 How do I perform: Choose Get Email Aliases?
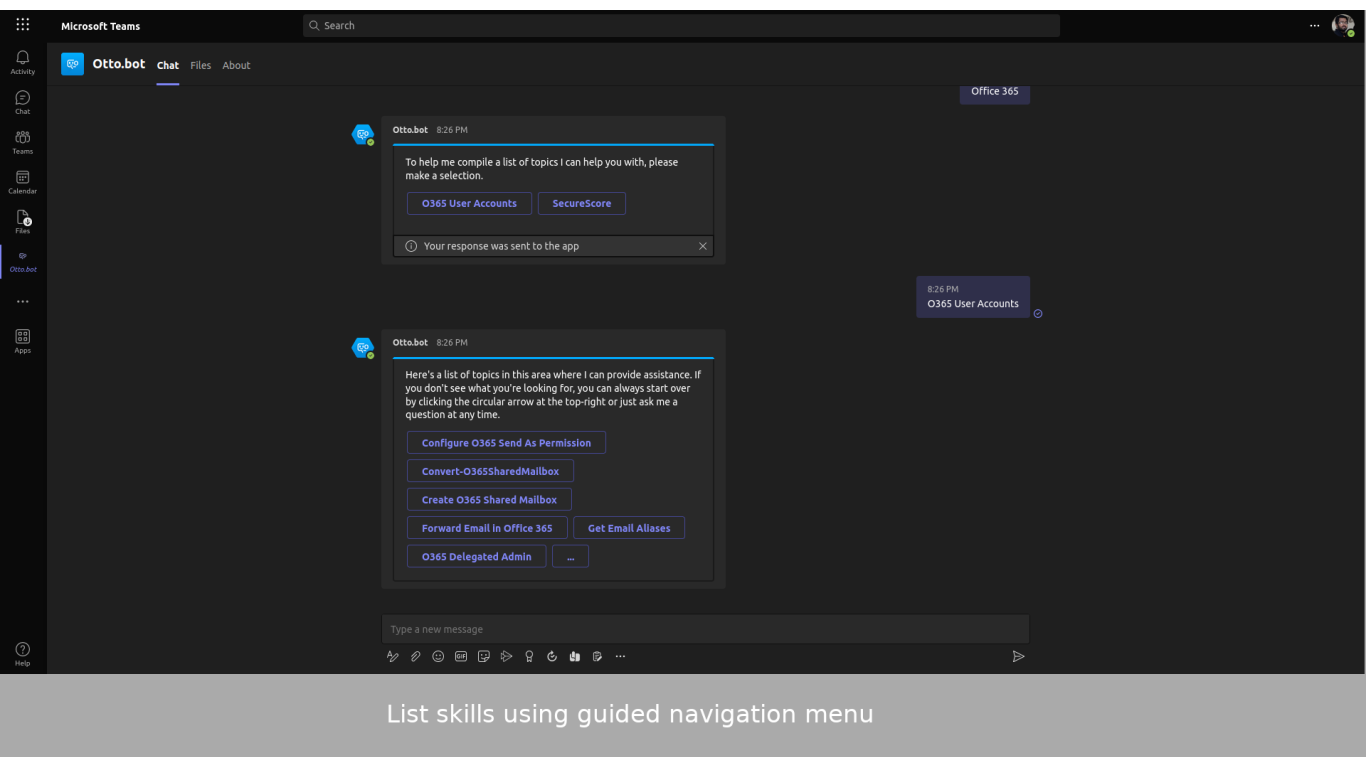tap(629, 528)
